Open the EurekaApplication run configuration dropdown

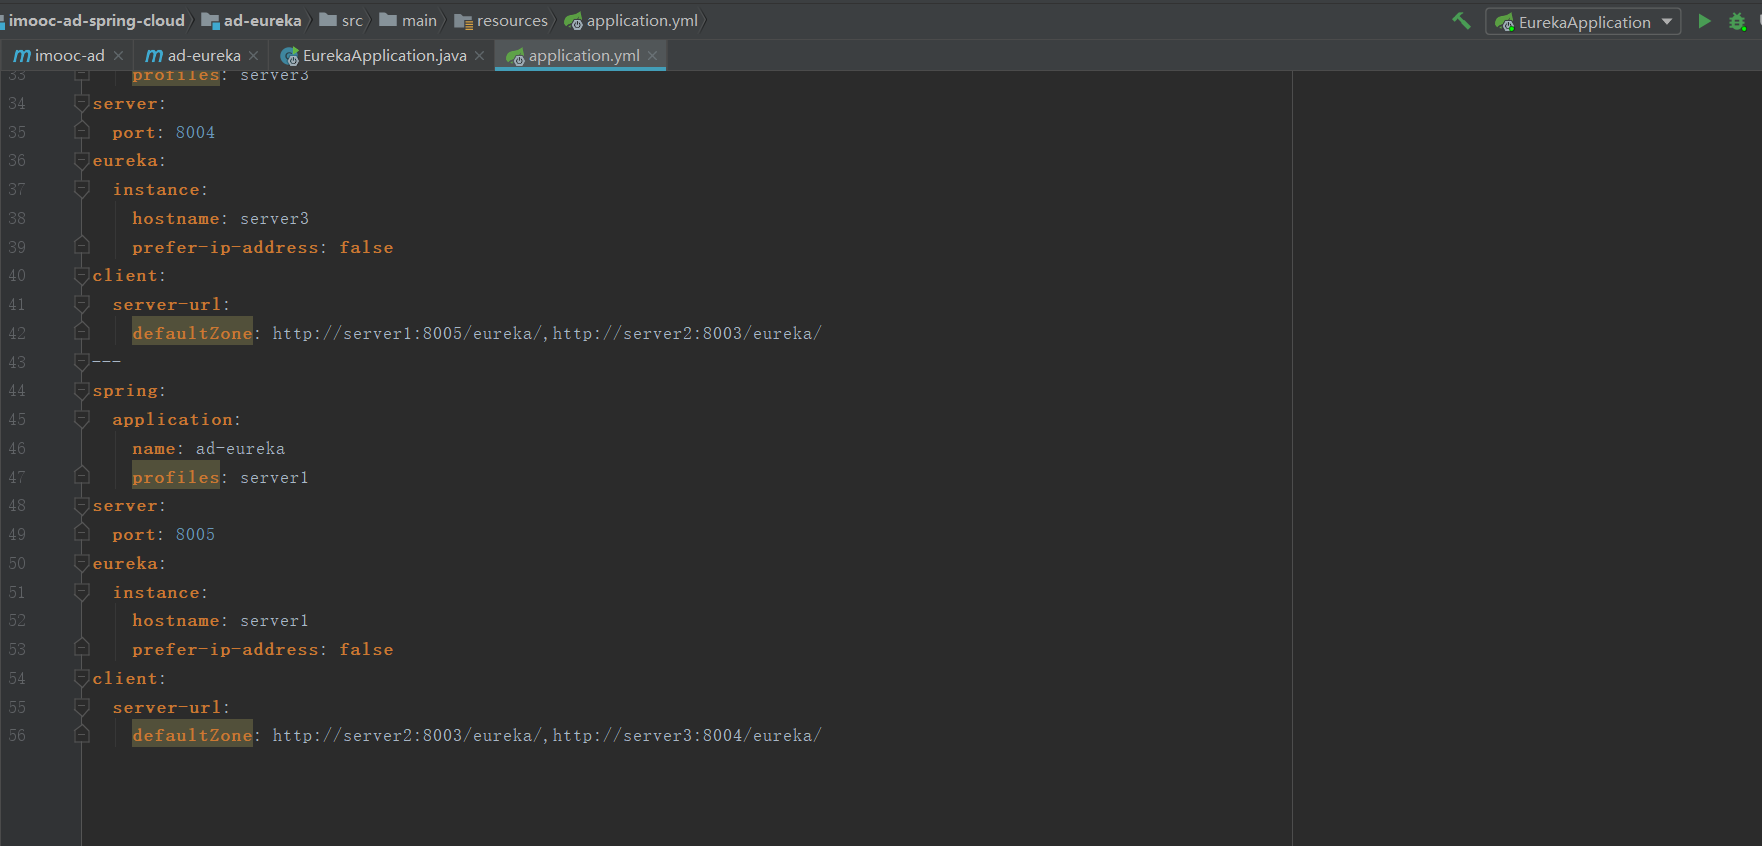[1583, 22]
